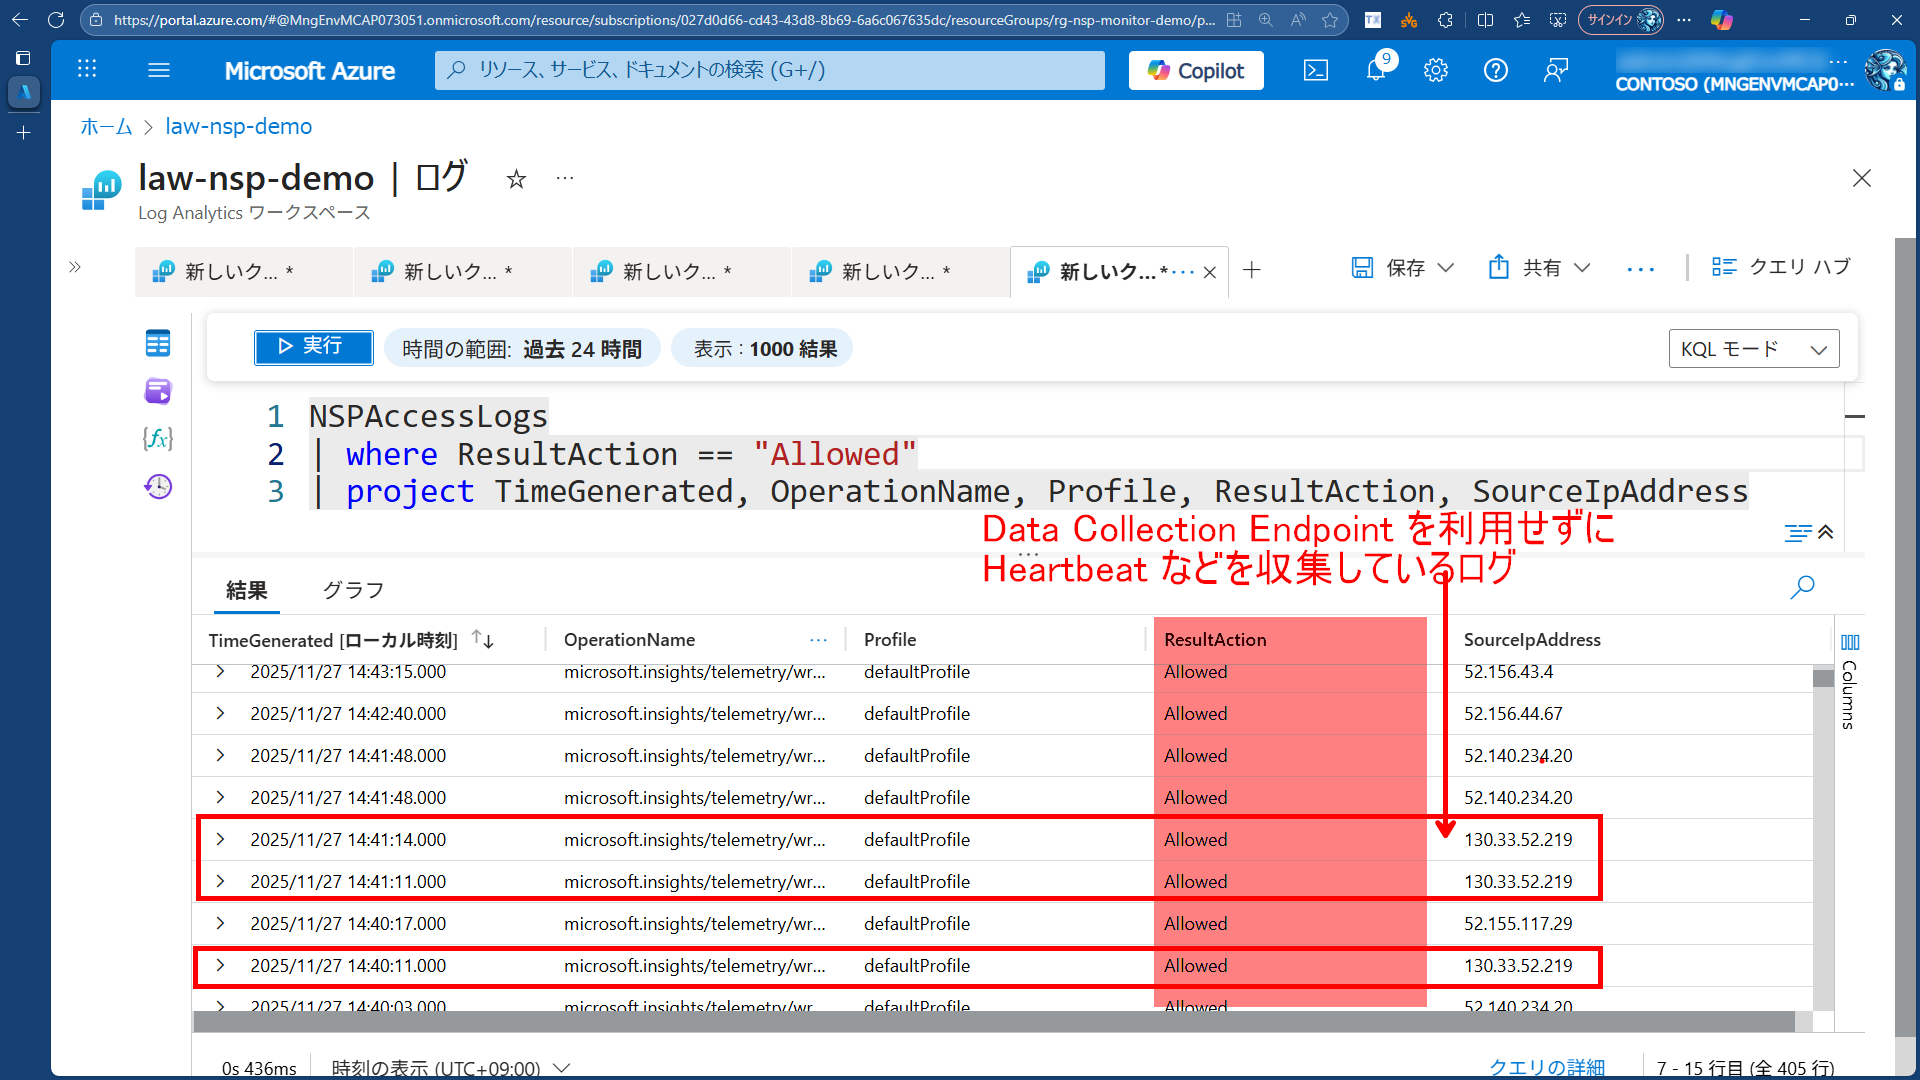Launch Azure Cloud Shell from the top bar
Image resolution: width=1920 pixels, height=1080 pixels.
(1315, 70)
